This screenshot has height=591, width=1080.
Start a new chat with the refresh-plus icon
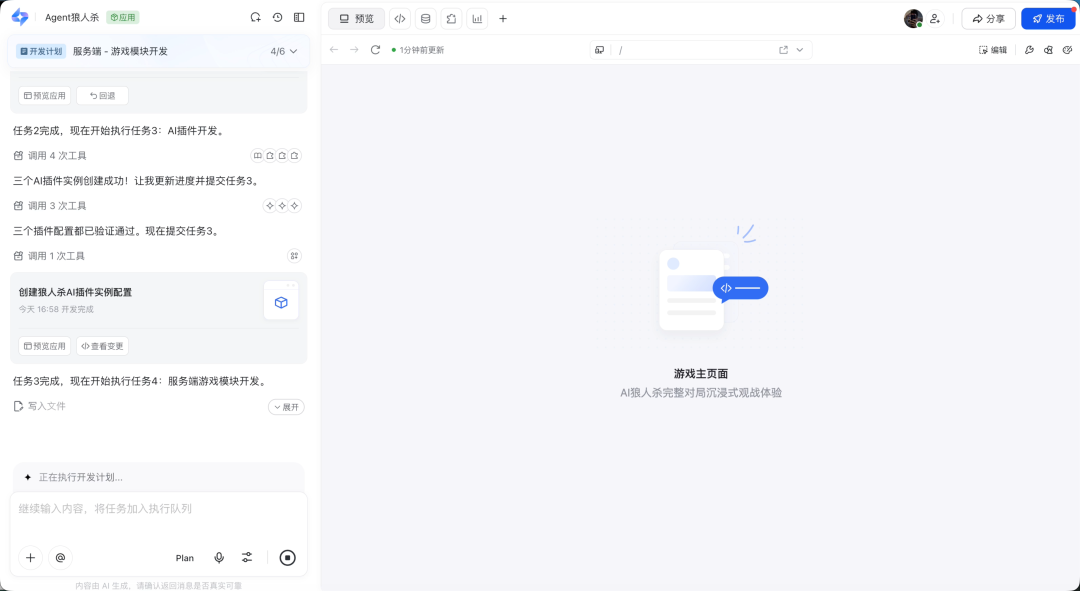(255, 17)
